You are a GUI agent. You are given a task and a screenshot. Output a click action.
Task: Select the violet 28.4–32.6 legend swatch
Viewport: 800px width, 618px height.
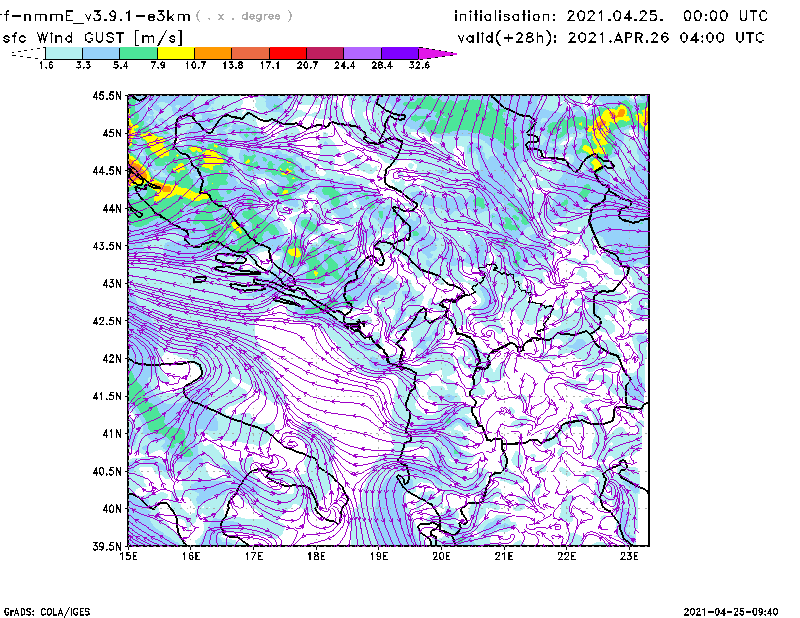(x=400, y=53)
